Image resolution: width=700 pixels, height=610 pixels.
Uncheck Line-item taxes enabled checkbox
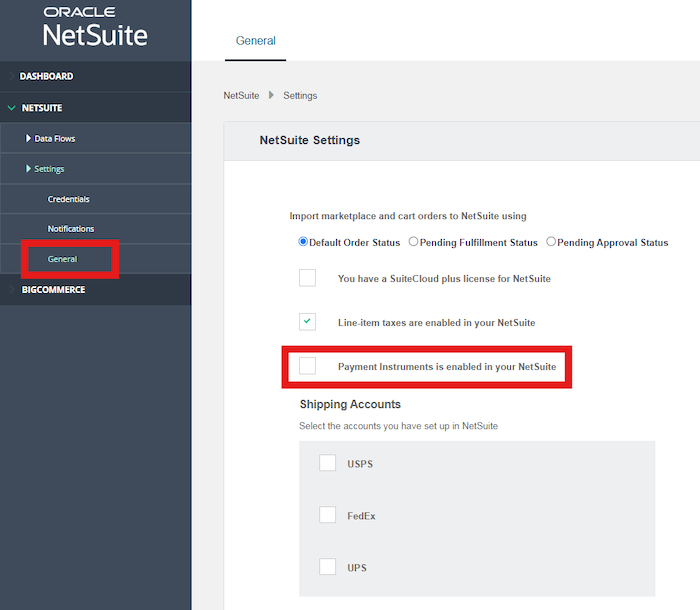tap(308, 322)
